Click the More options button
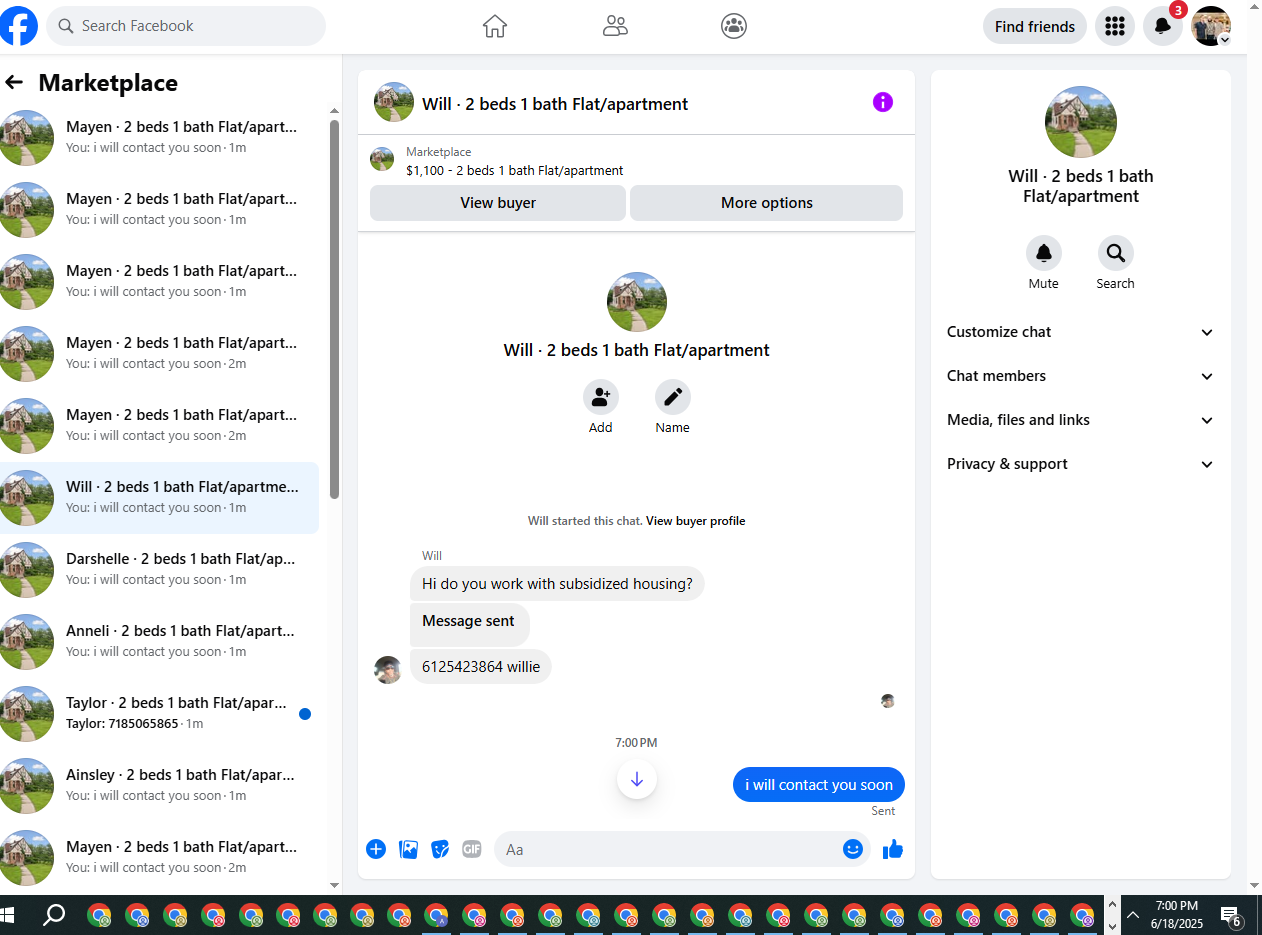 tap(767, 203)
